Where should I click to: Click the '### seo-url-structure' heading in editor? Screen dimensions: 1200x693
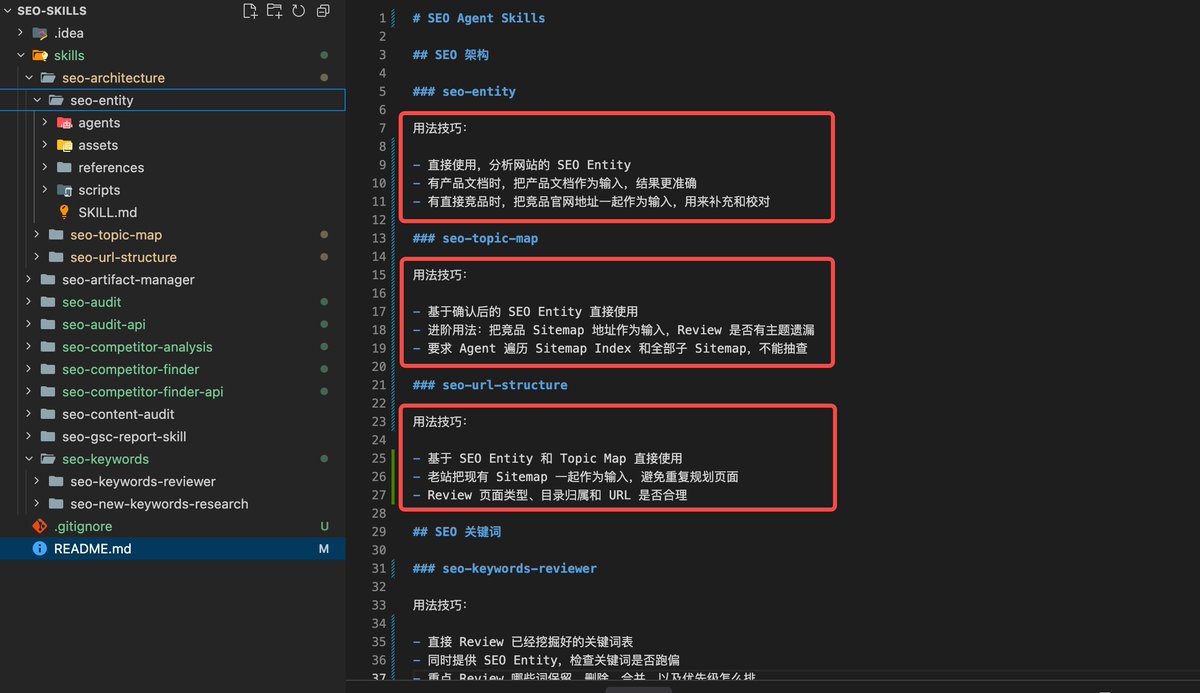490,385
